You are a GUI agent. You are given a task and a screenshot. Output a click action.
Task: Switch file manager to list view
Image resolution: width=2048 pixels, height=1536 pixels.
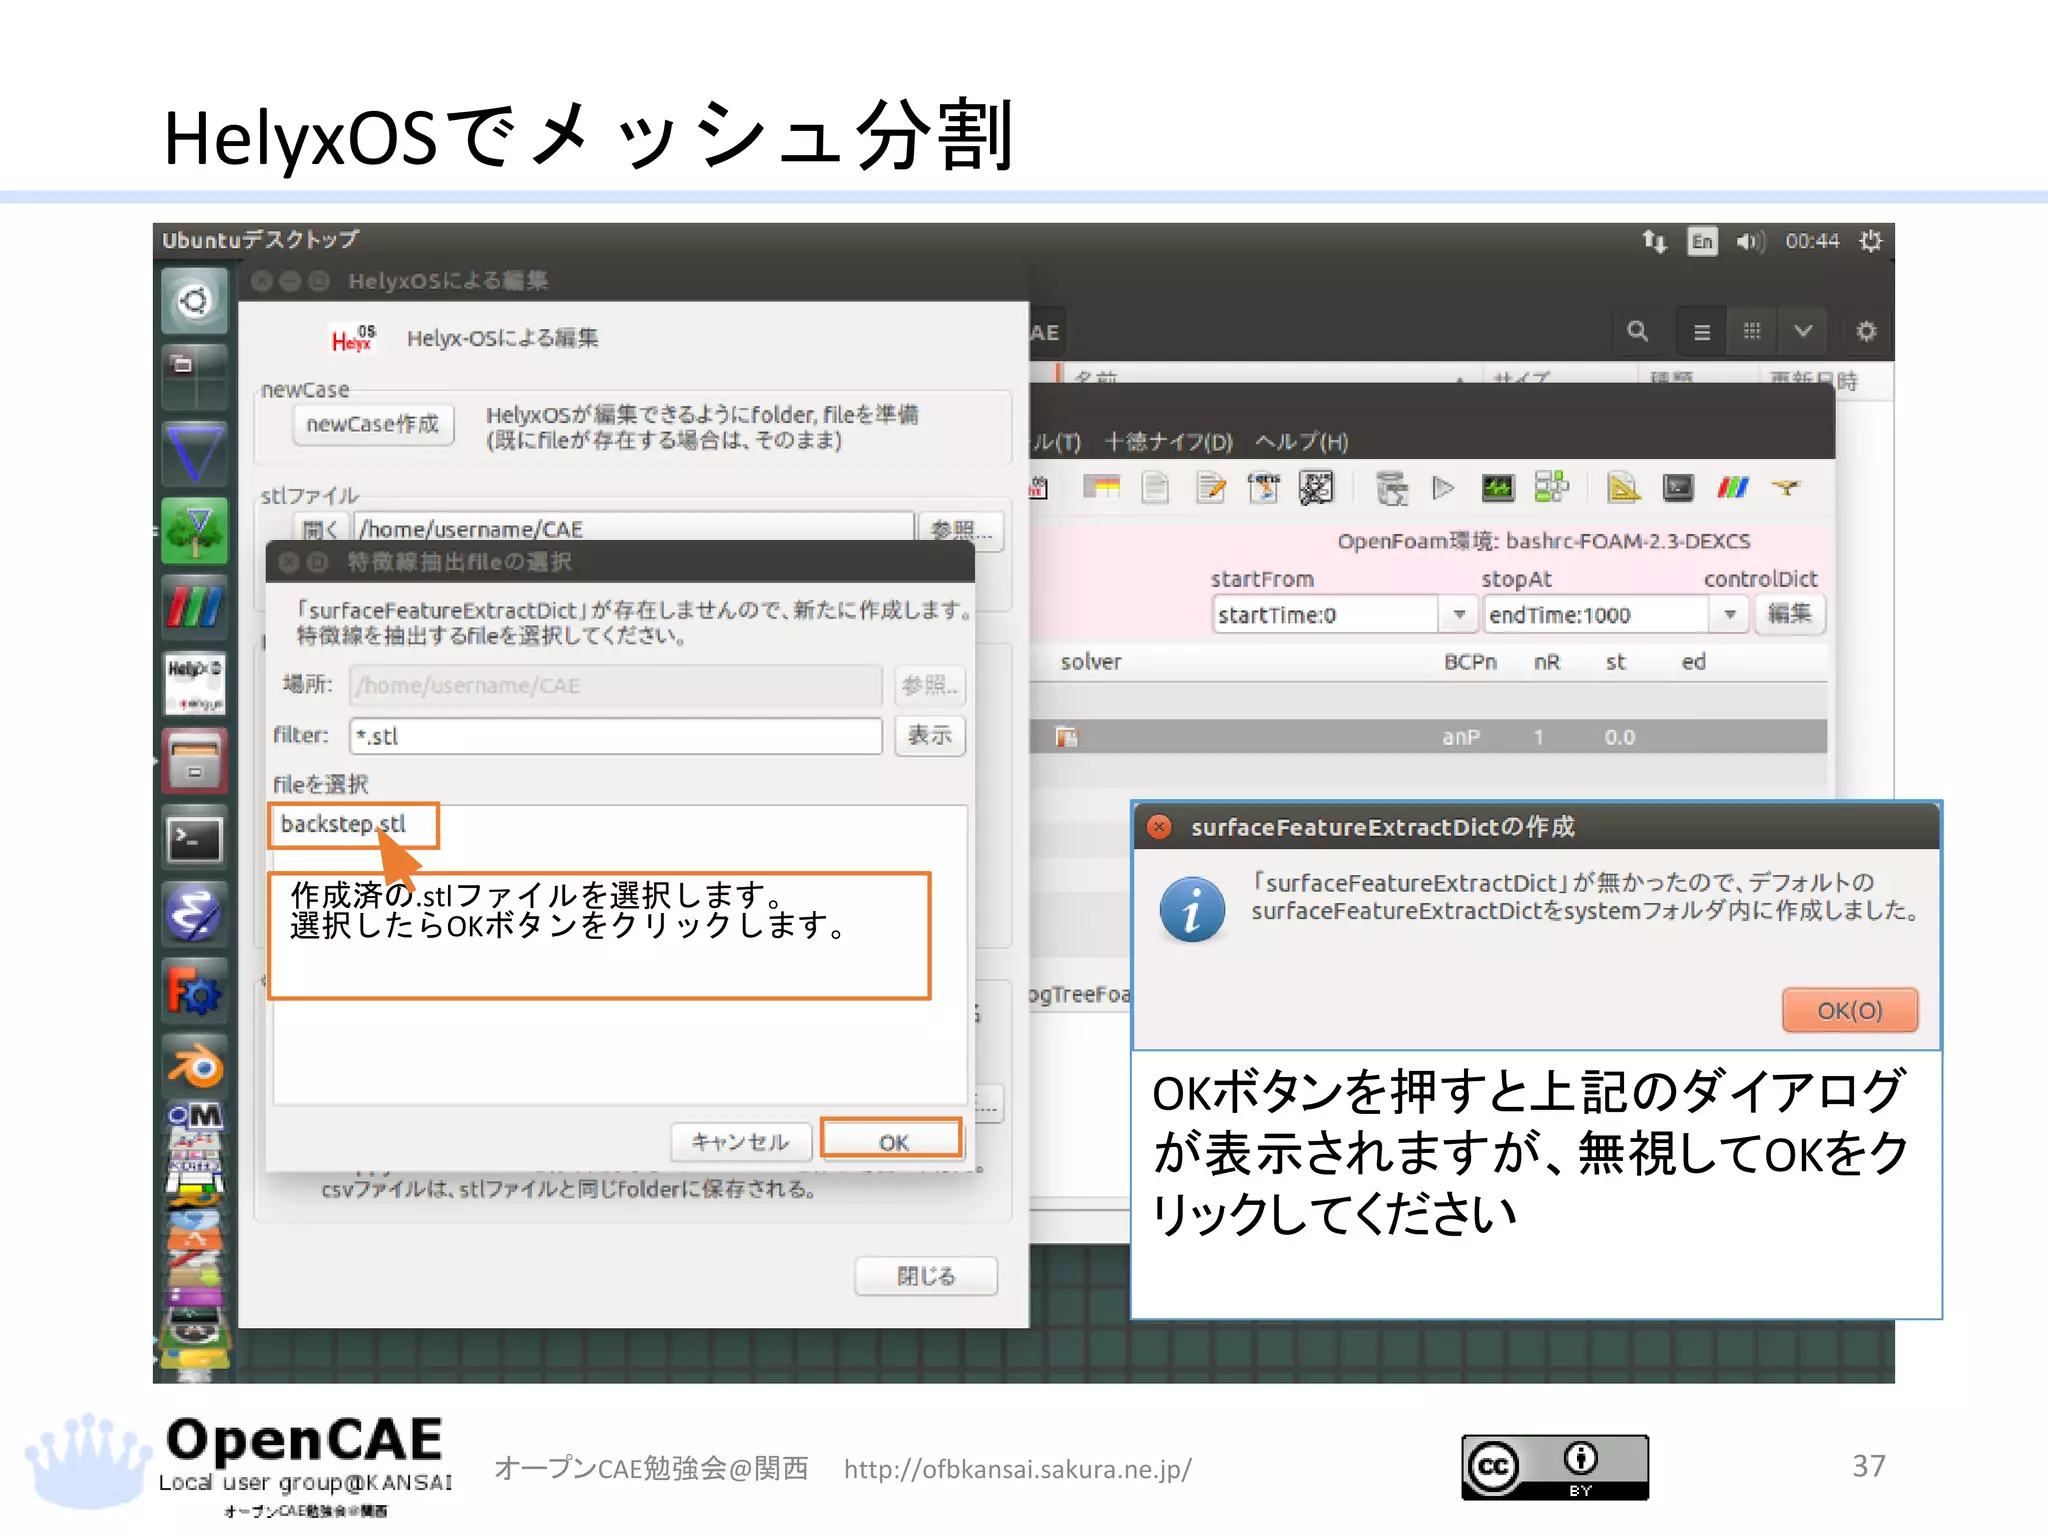coord(1702,331)
